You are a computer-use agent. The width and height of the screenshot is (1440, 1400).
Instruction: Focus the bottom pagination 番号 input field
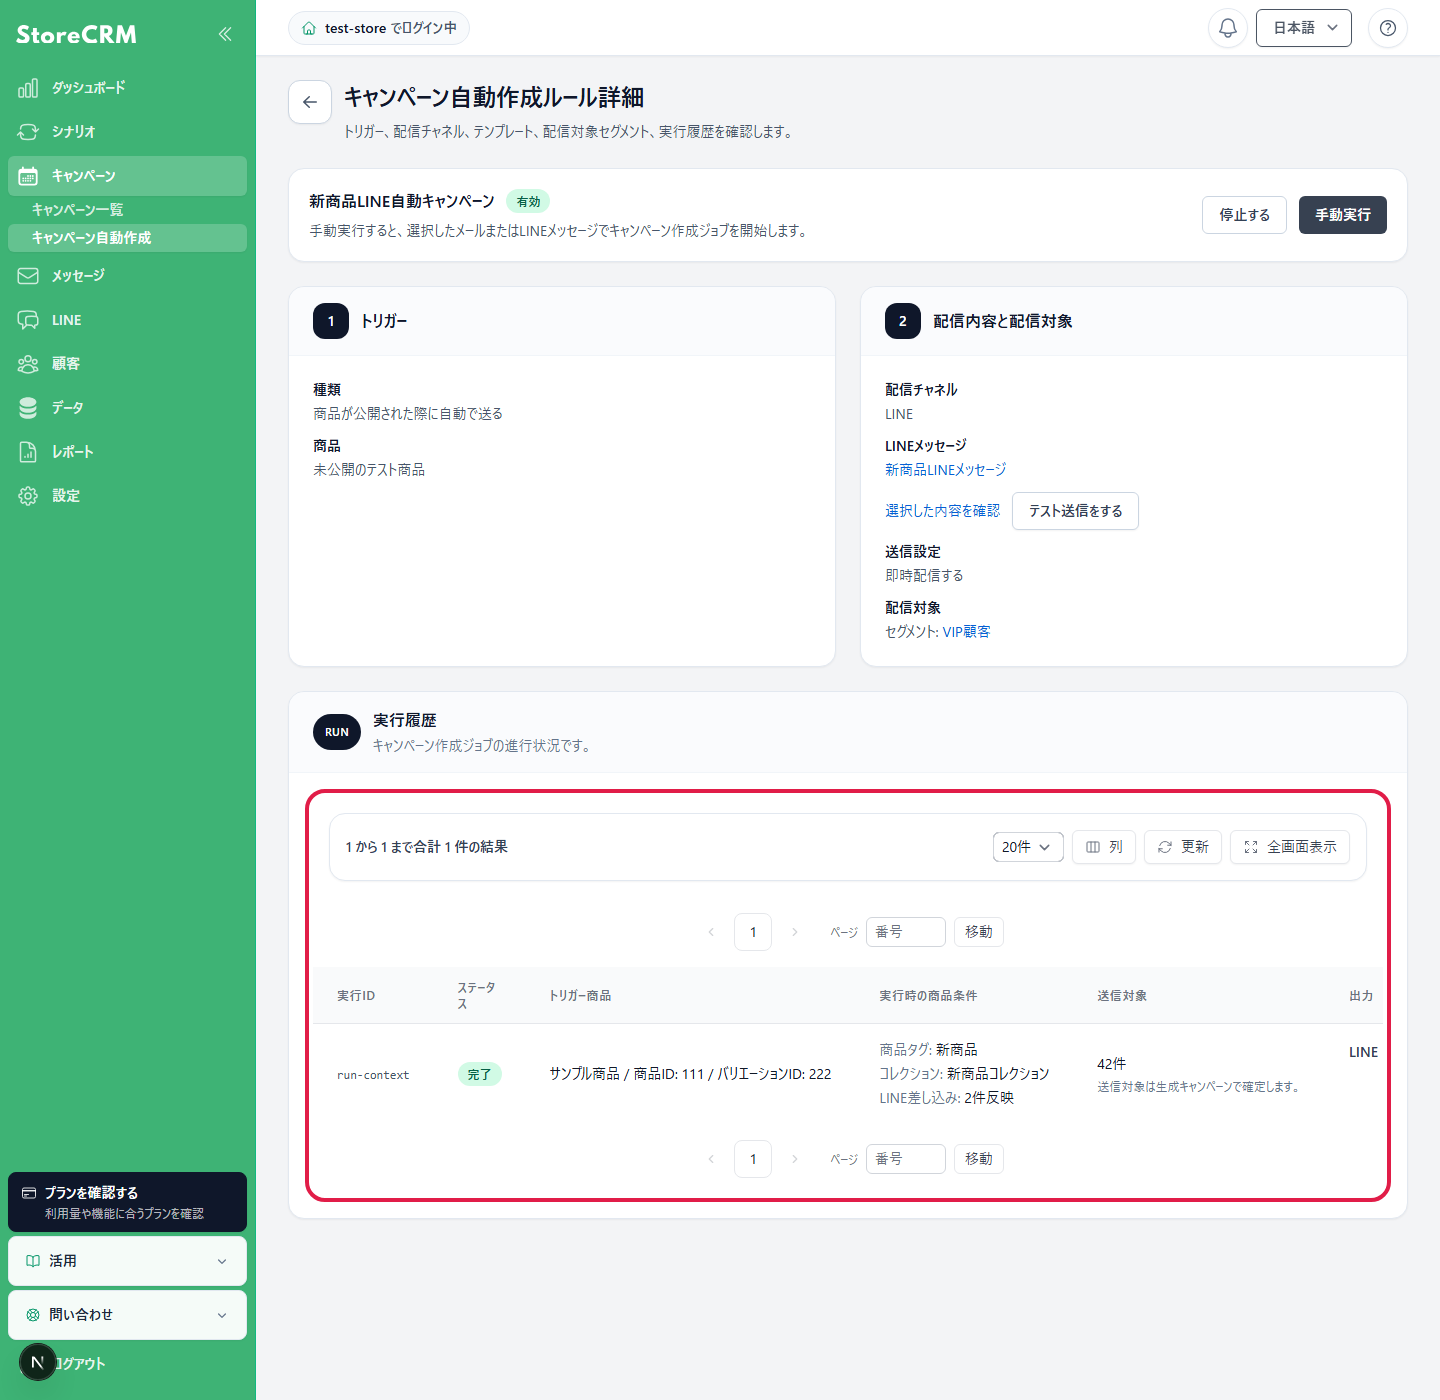coord(906,1159)
